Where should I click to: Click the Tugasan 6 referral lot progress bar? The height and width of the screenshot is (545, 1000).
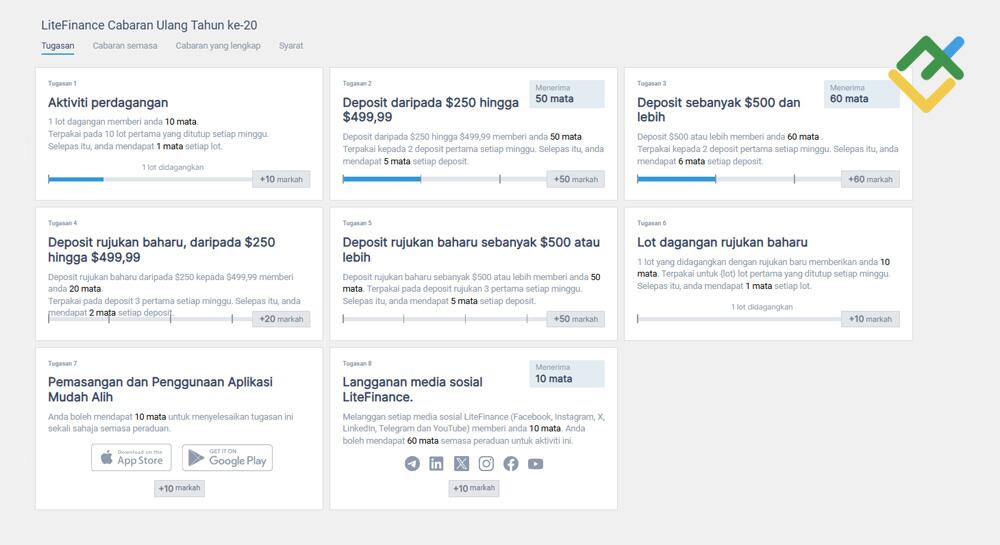coord(739,319)
